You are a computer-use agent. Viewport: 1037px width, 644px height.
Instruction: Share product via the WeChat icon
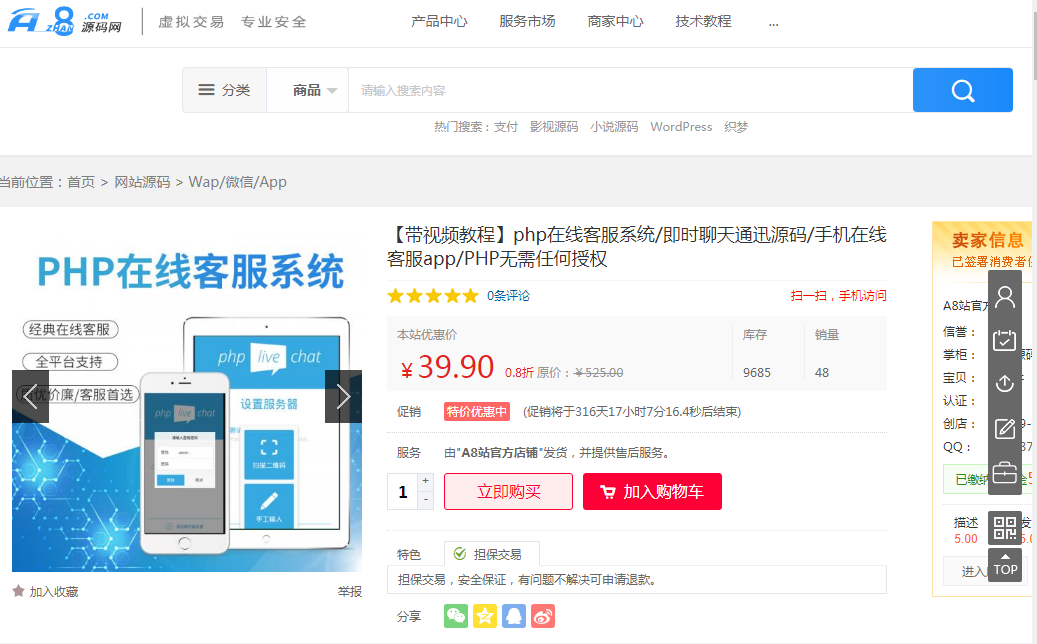[x=456, y=616]
